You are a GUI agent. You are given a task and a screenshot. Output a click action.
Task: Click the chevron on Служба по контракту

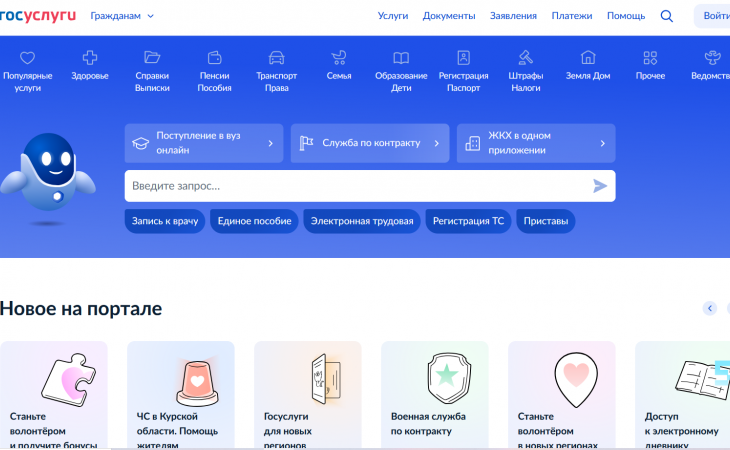437,143
